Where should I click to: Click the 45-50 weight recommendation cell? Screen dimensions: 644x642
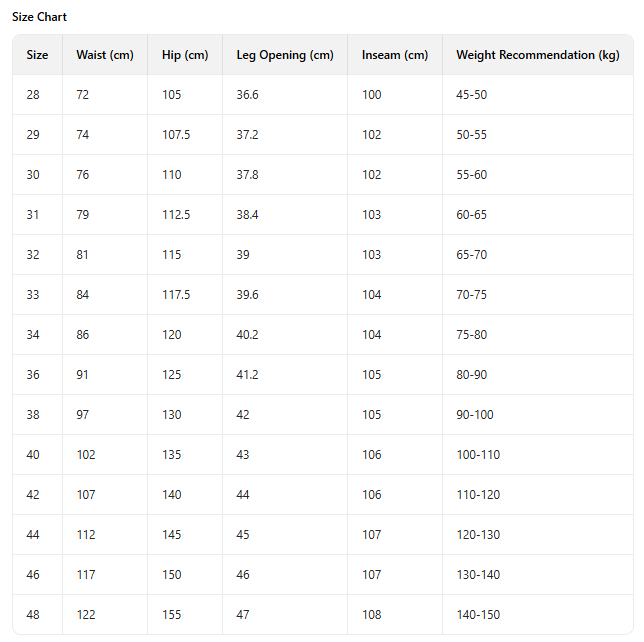472,95
